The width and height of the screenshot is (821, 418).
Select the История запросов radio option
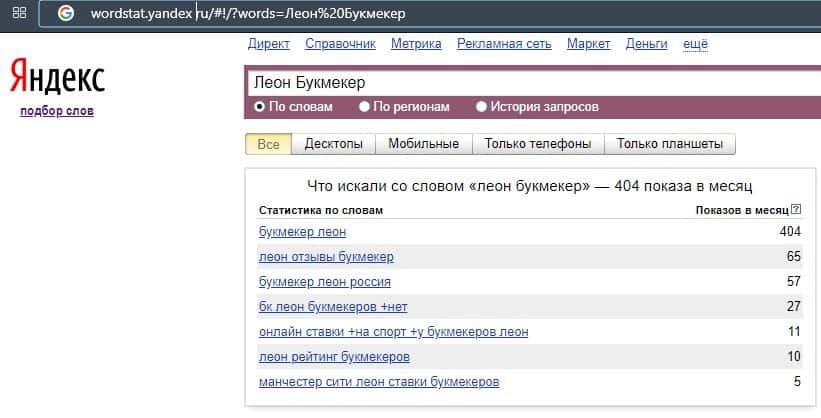click(x=482, y=107)
